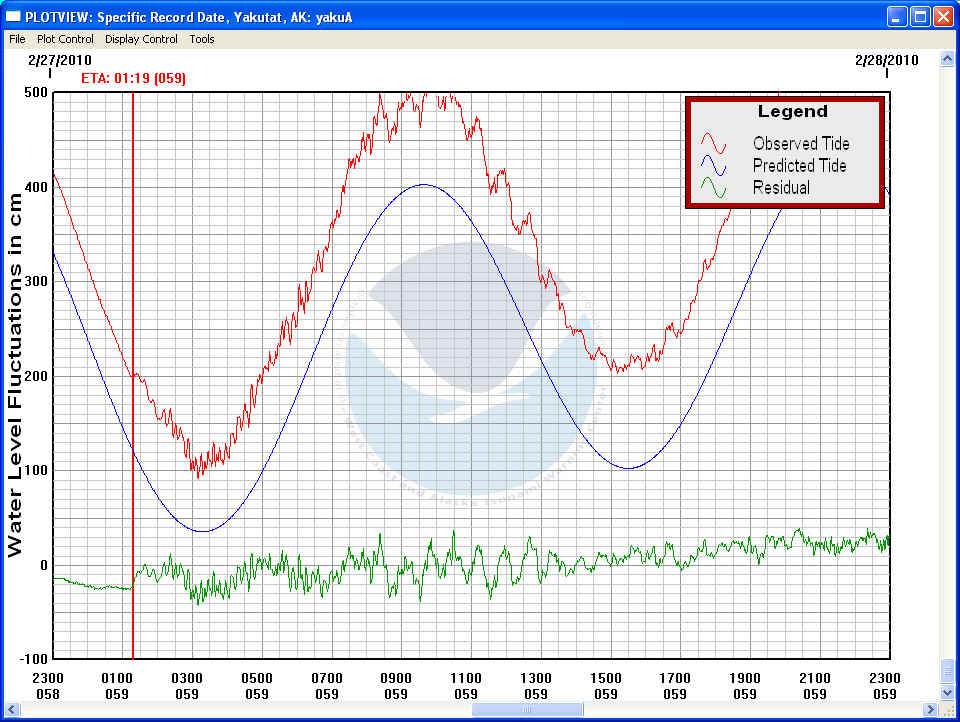Open the Display Control menu
This screenshot has height=722, width=960.
pos(141,39)
